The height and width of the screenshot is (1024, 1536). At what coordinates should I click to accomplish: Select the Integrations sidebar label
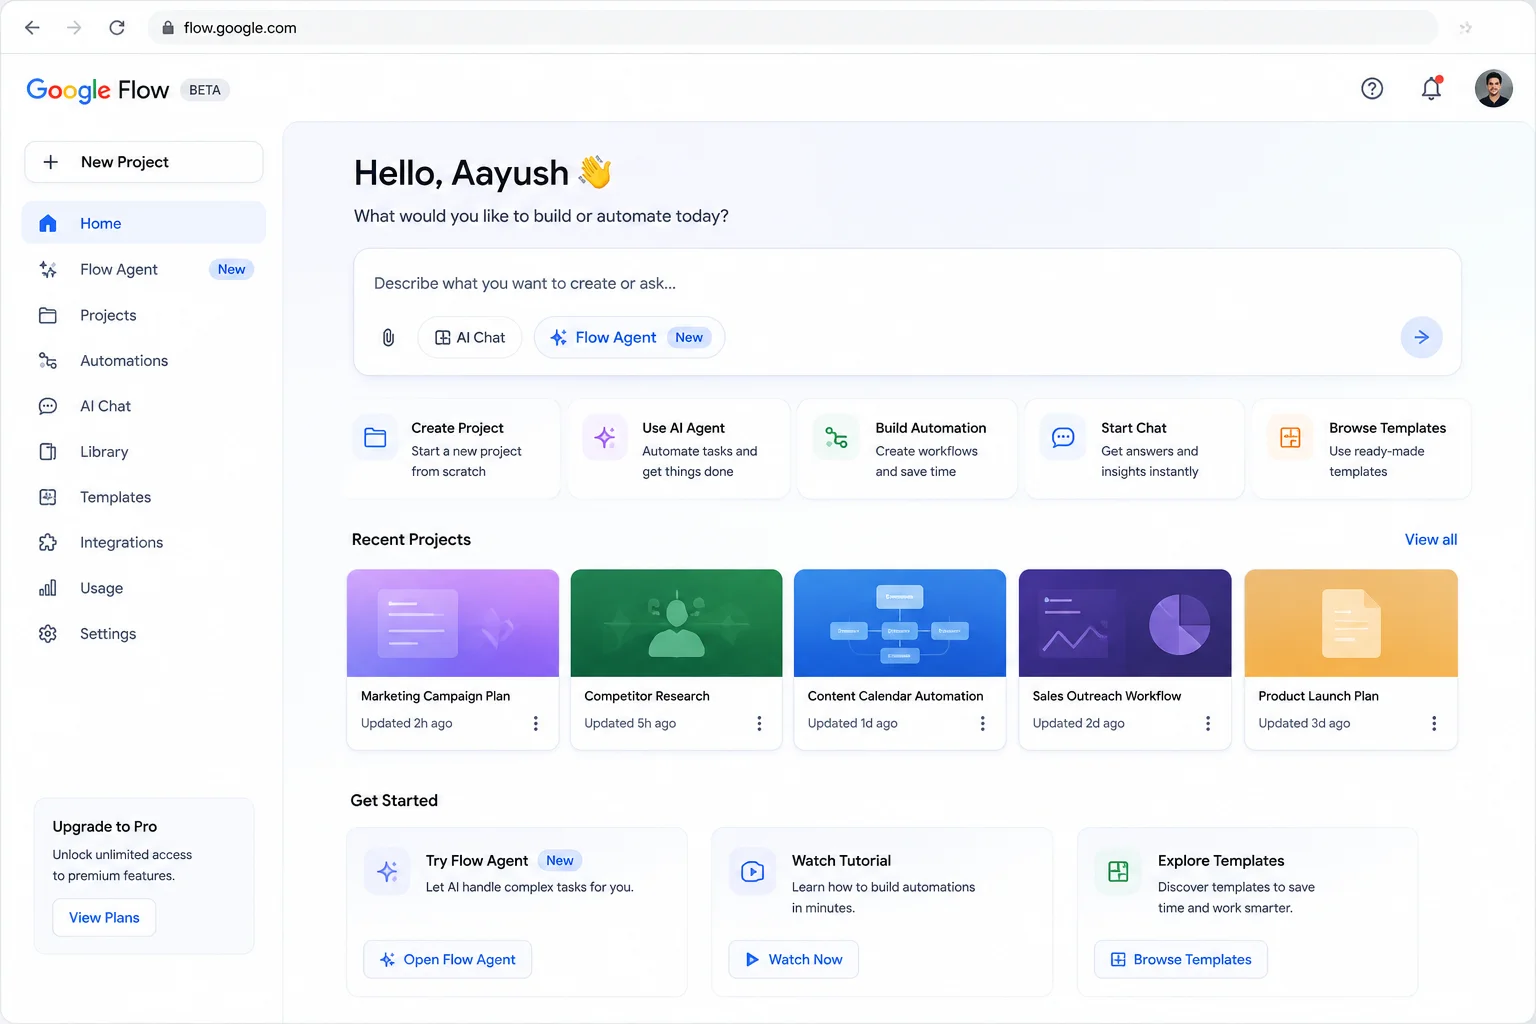click(x=121, y=543)
